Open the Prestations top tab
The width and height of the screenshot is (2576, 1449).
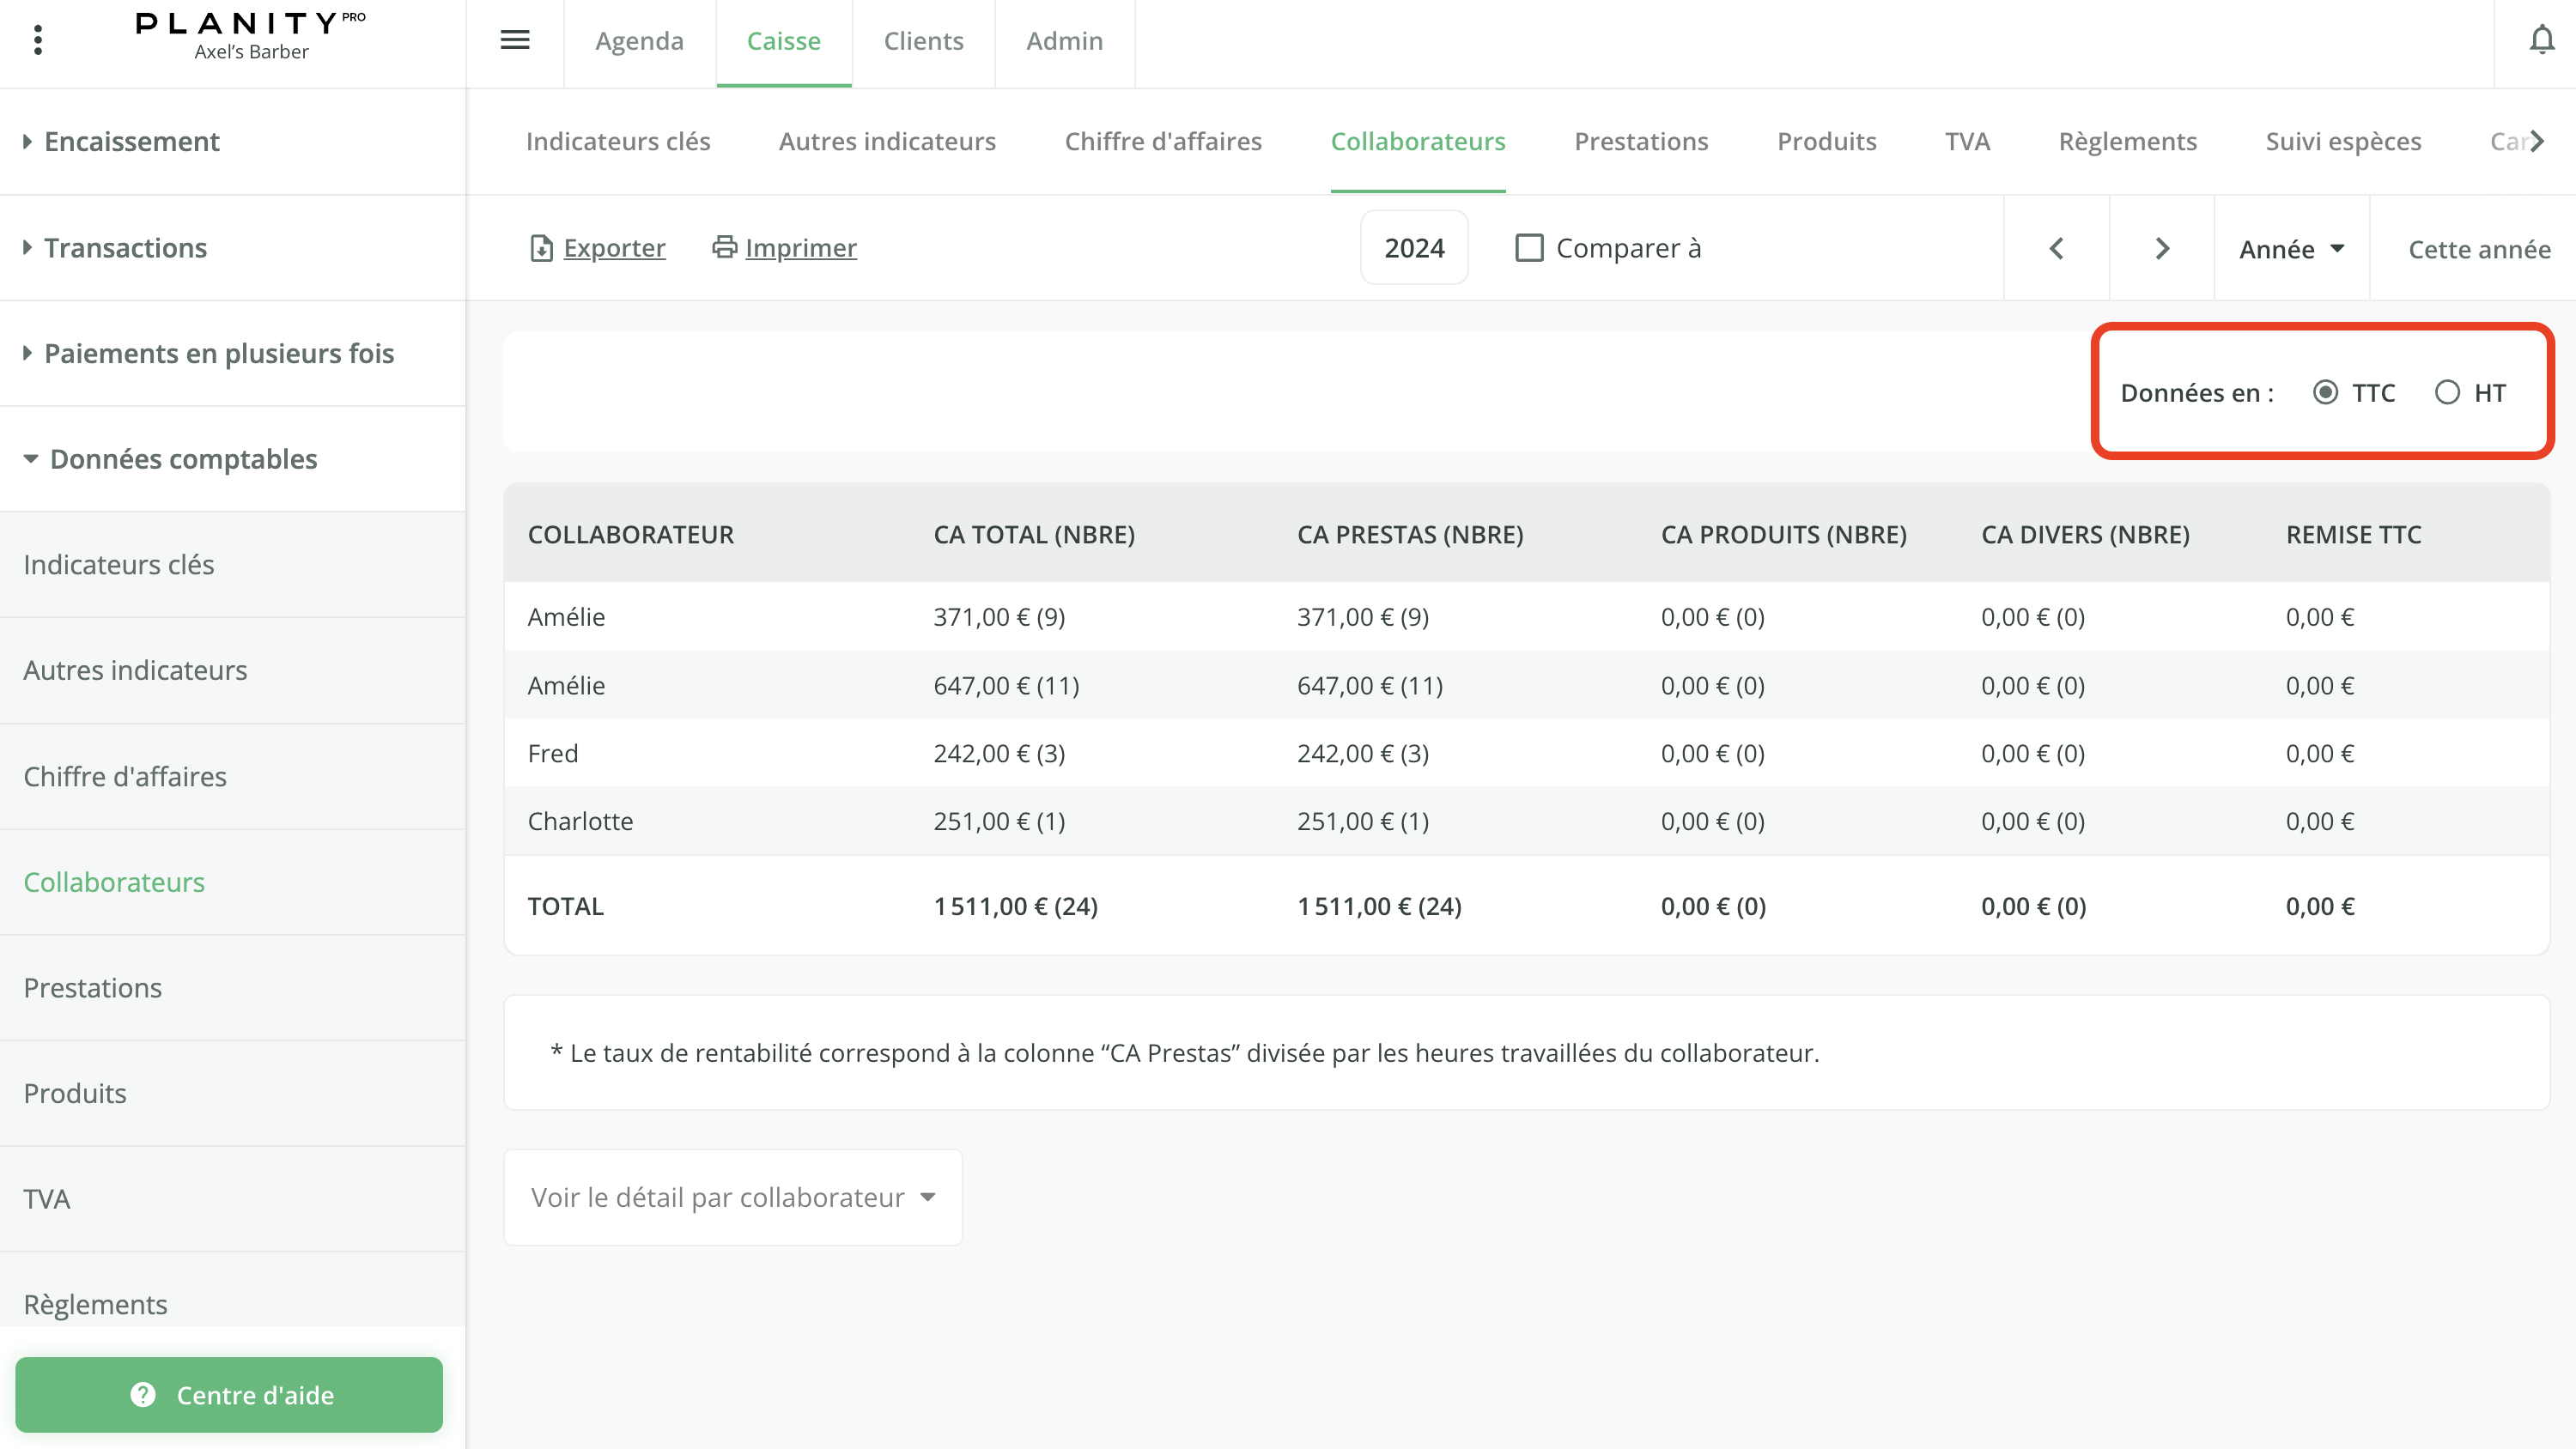[x=1641, y=141]
